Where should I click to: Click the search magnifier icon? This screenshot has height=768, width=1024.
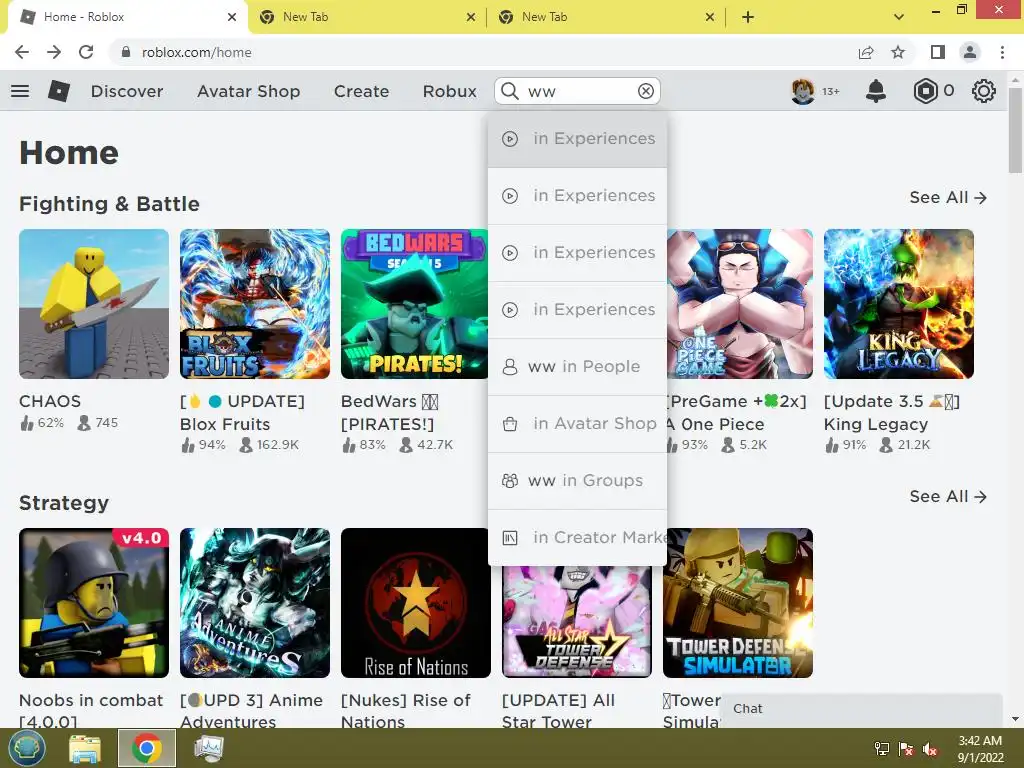(x=510, y=91)
